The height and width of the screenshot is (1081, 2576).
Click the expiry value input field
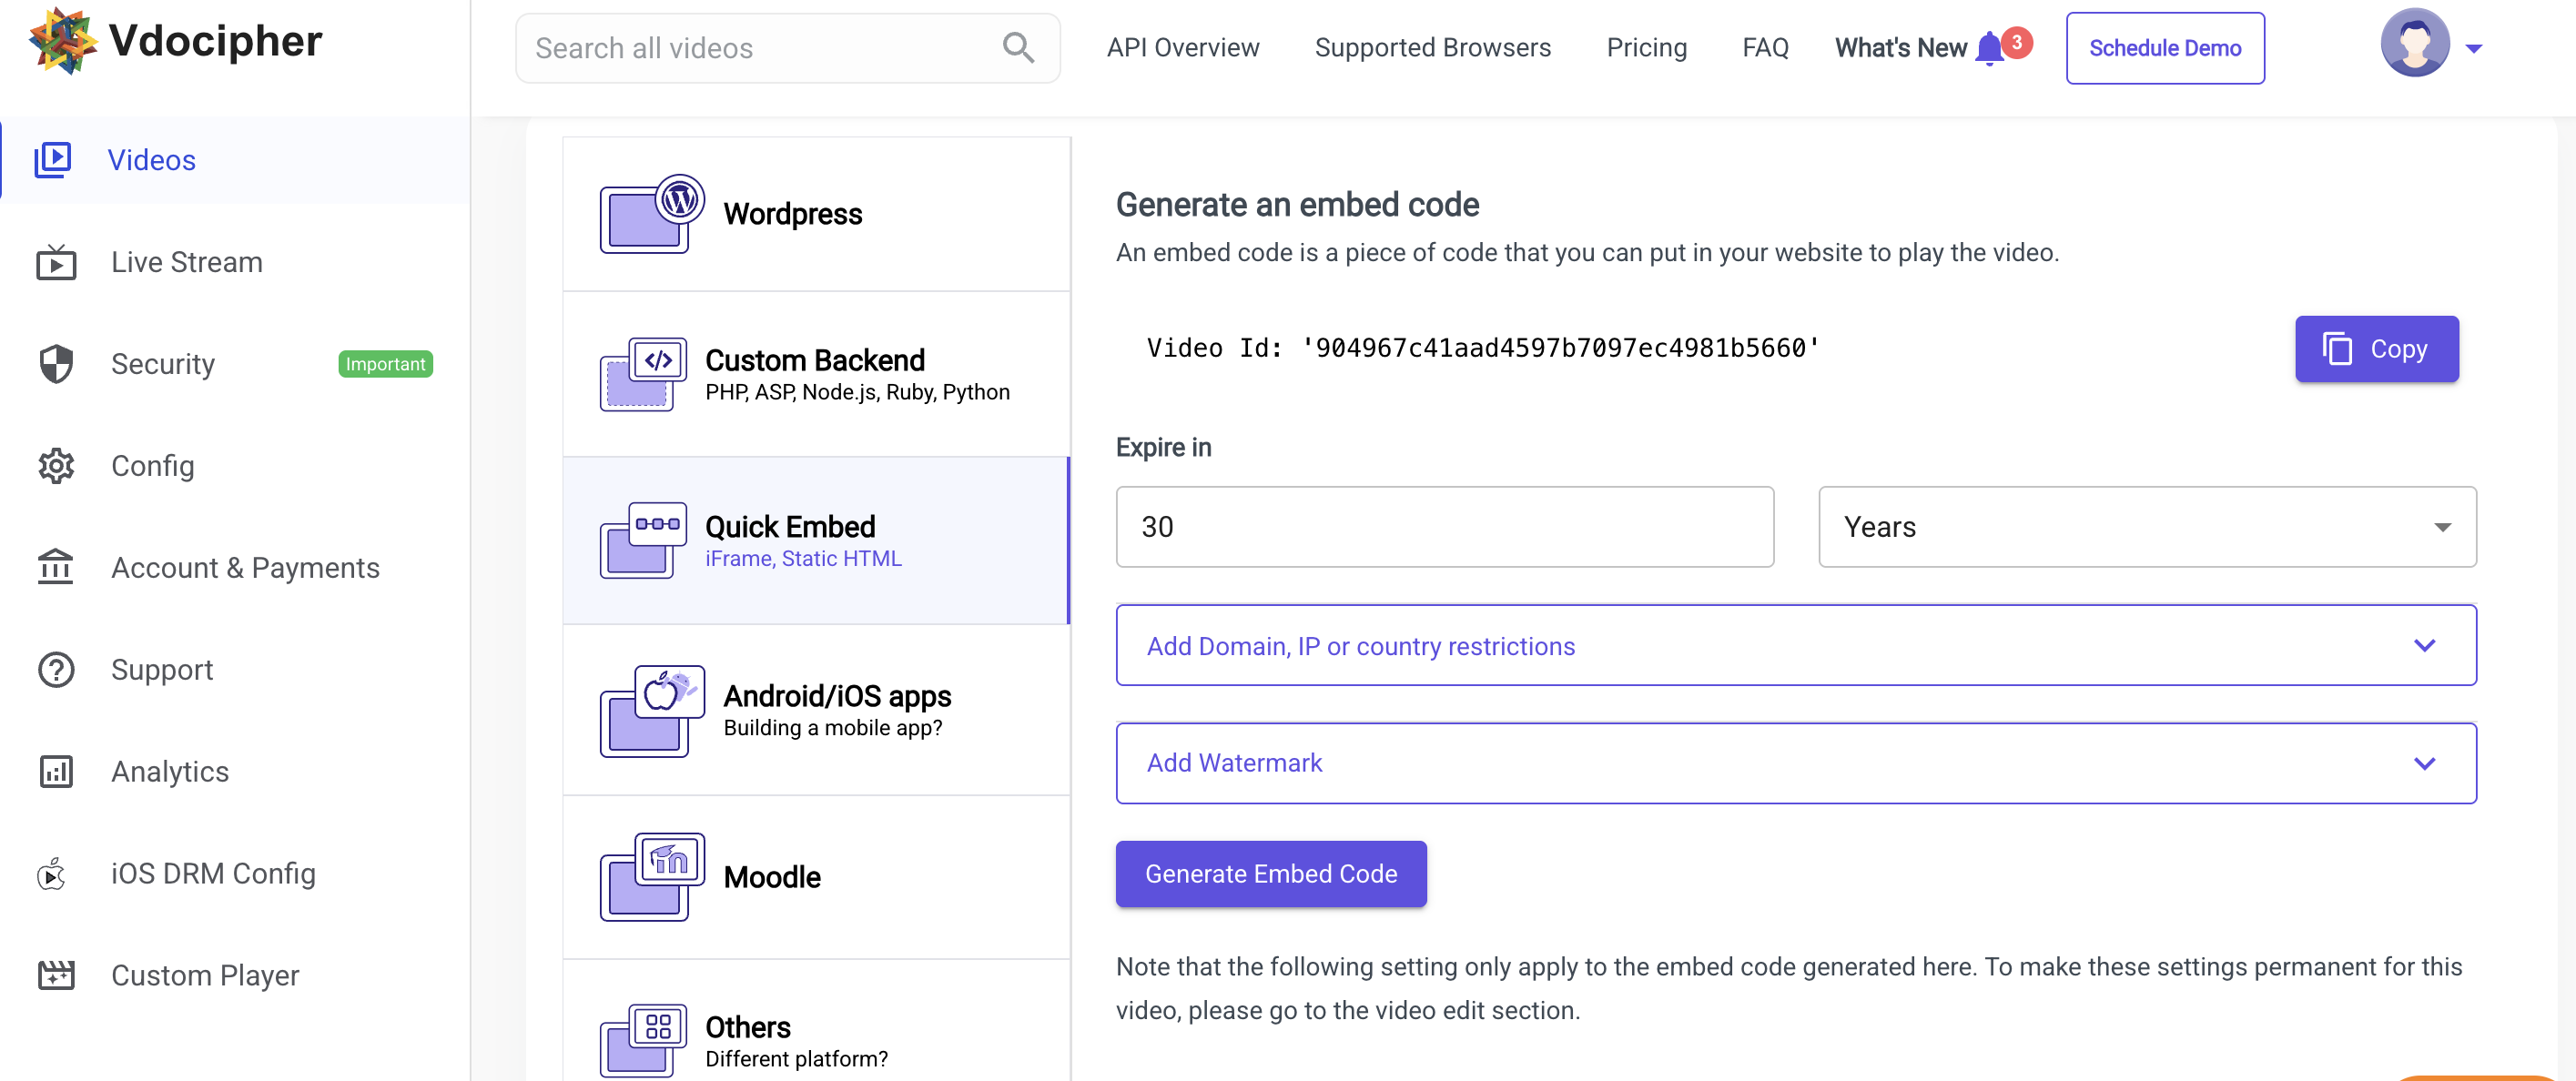pos(1443,527)
